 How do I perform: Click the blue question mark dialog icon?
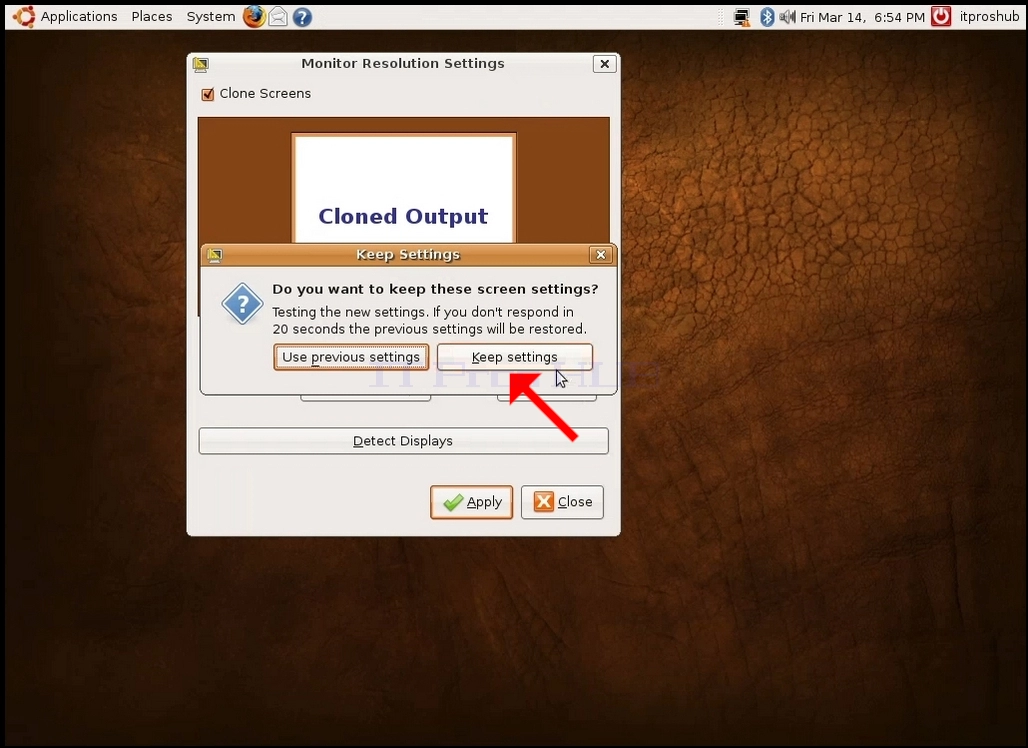point(243,304)
